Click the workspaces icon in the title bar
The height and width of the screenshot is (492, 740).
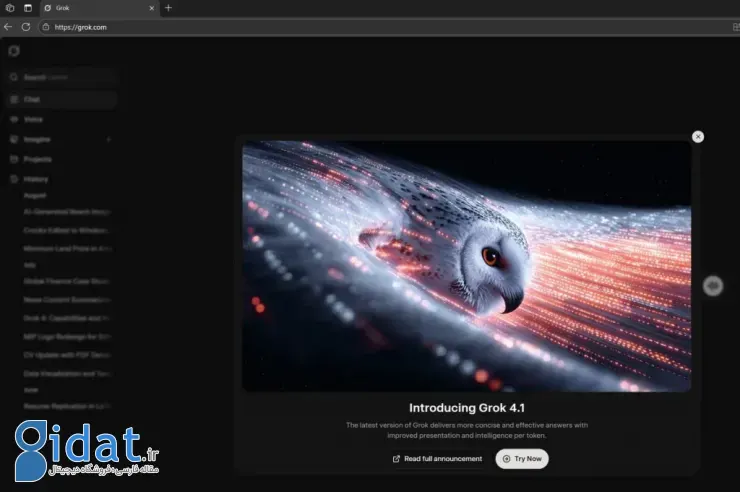click(x=10, y=8)
